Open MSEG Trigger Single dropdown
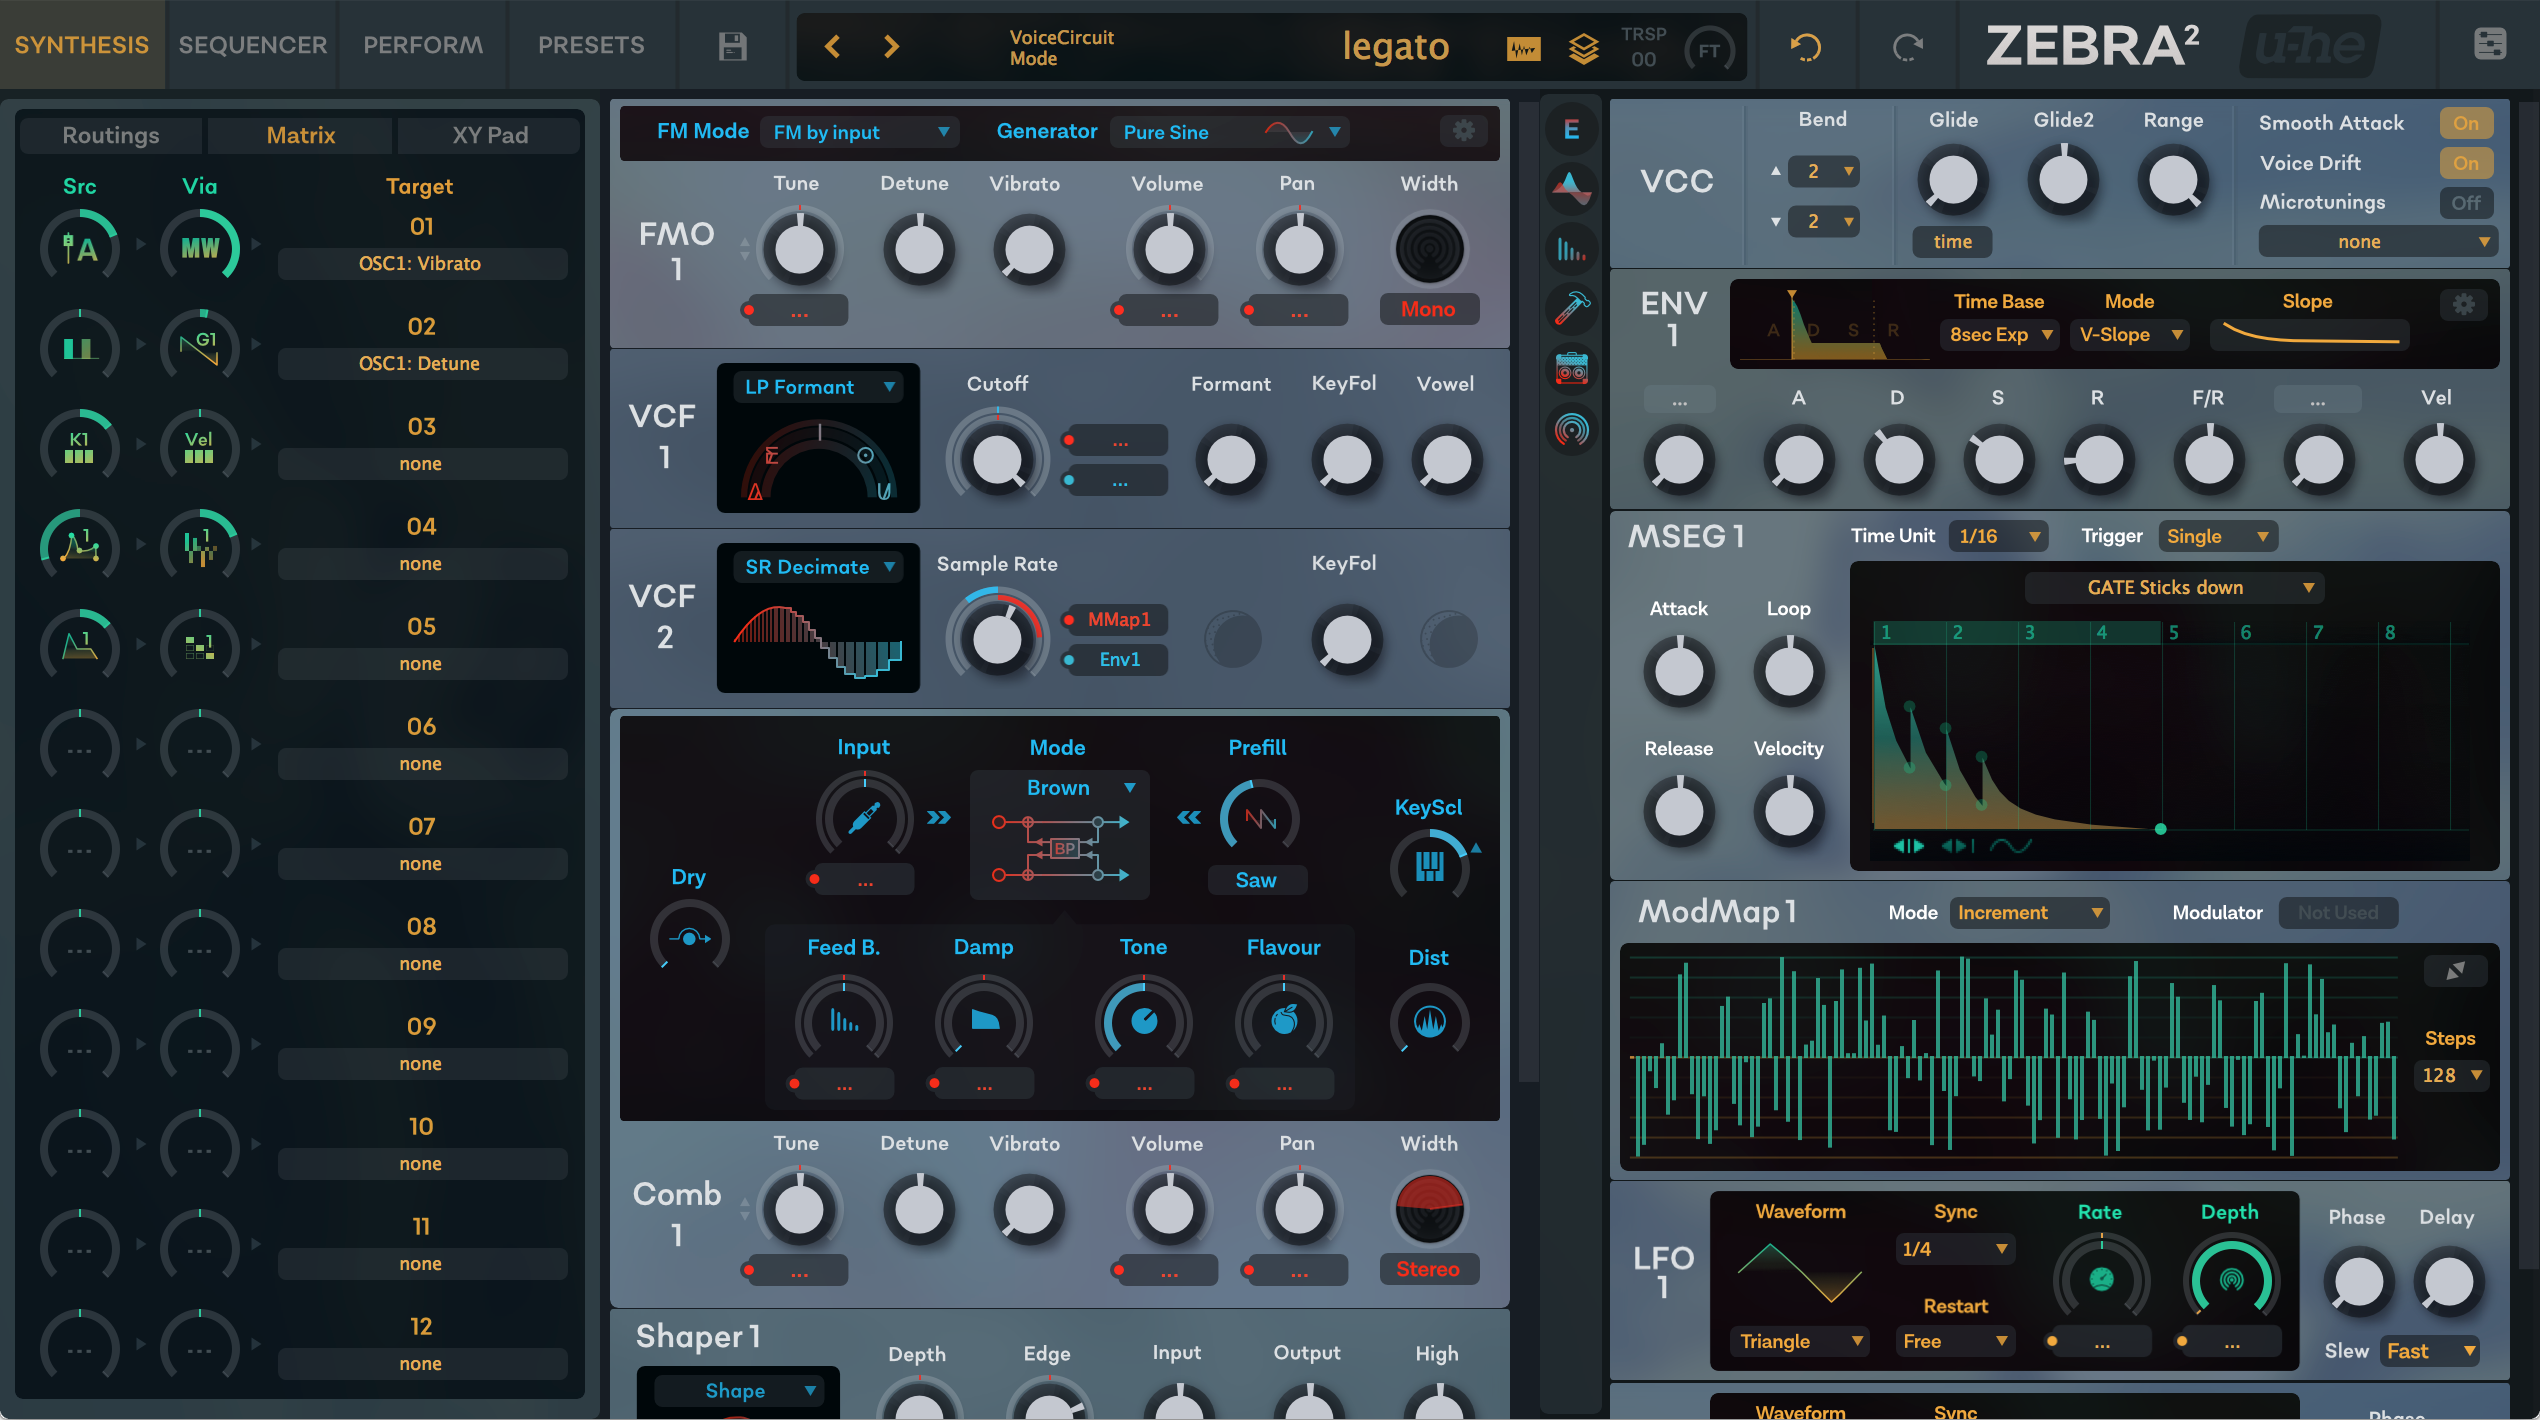 coord(2217,536)
